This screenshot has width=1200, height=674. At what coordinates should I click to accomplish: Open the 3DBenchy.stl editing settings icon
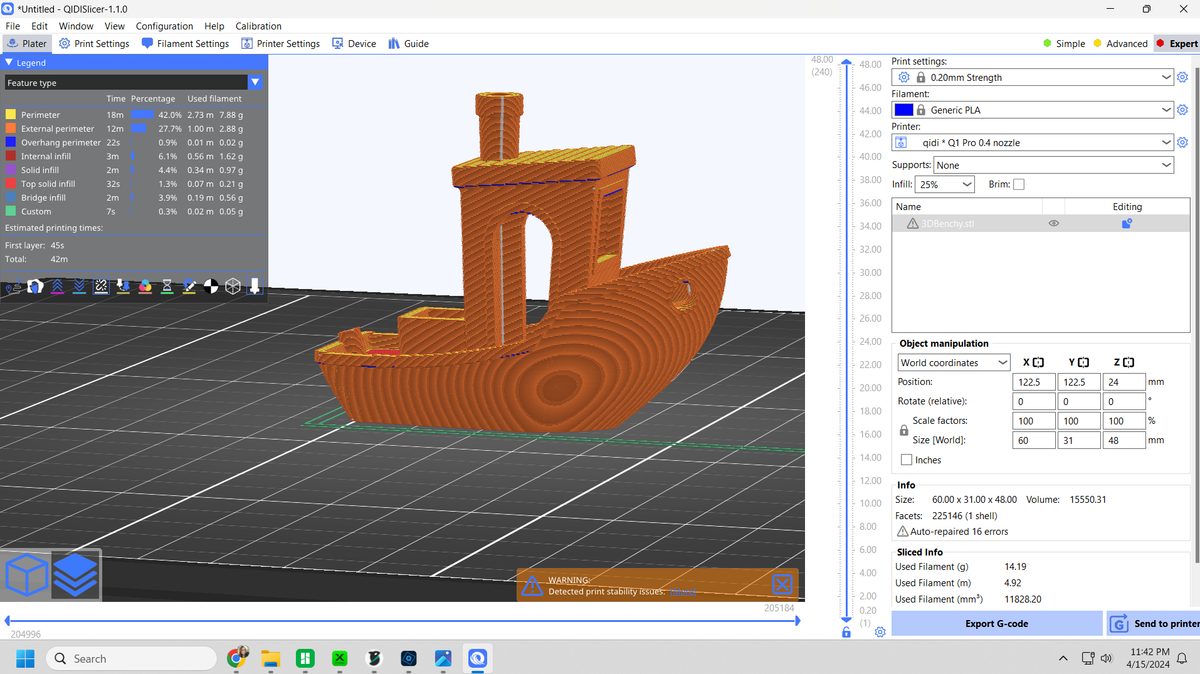pyautogui.click(x=1126, y=224)
